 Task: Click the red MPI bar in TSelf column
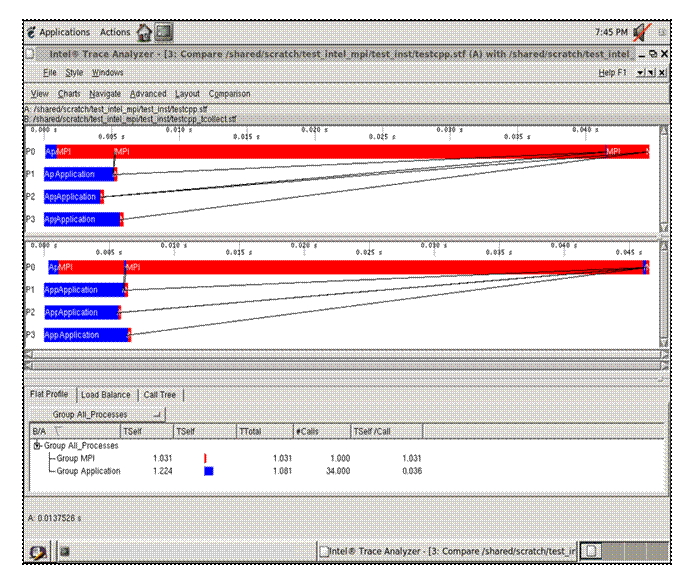pos(205,458)
